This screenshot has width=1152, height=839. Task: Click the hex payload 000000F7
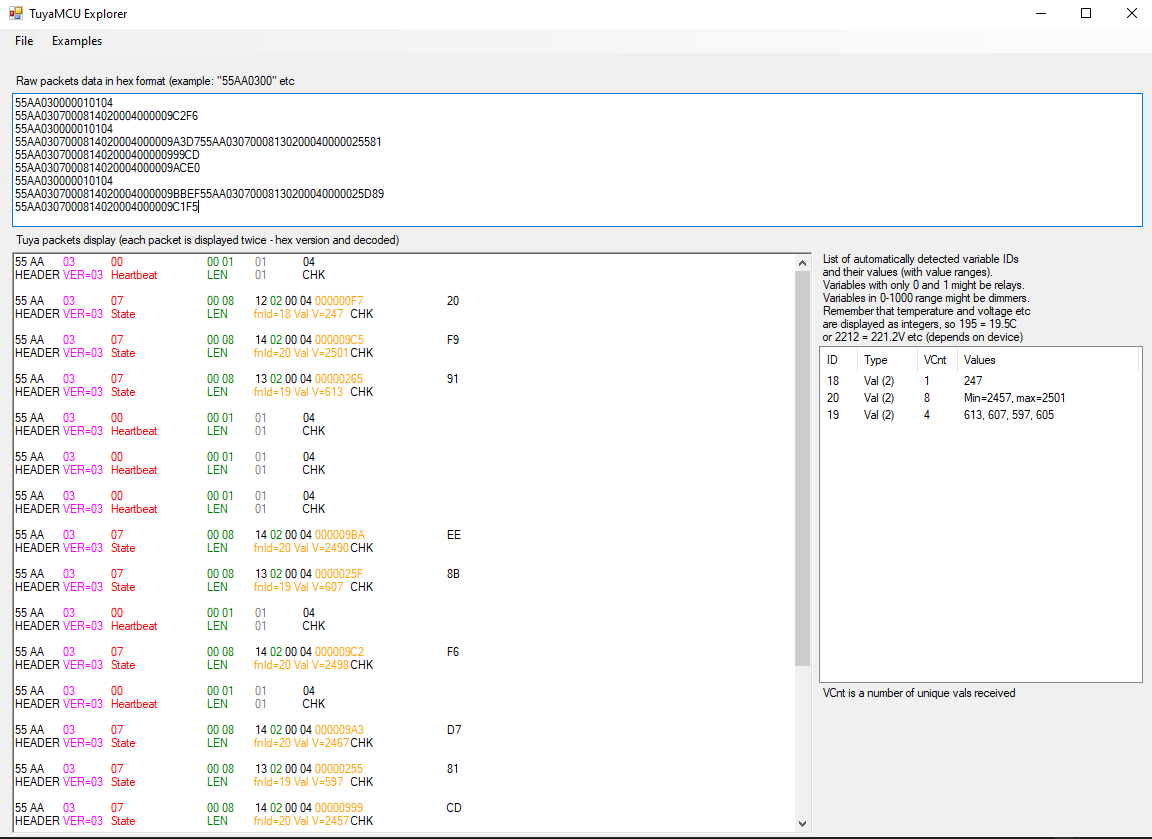[339, 300]
